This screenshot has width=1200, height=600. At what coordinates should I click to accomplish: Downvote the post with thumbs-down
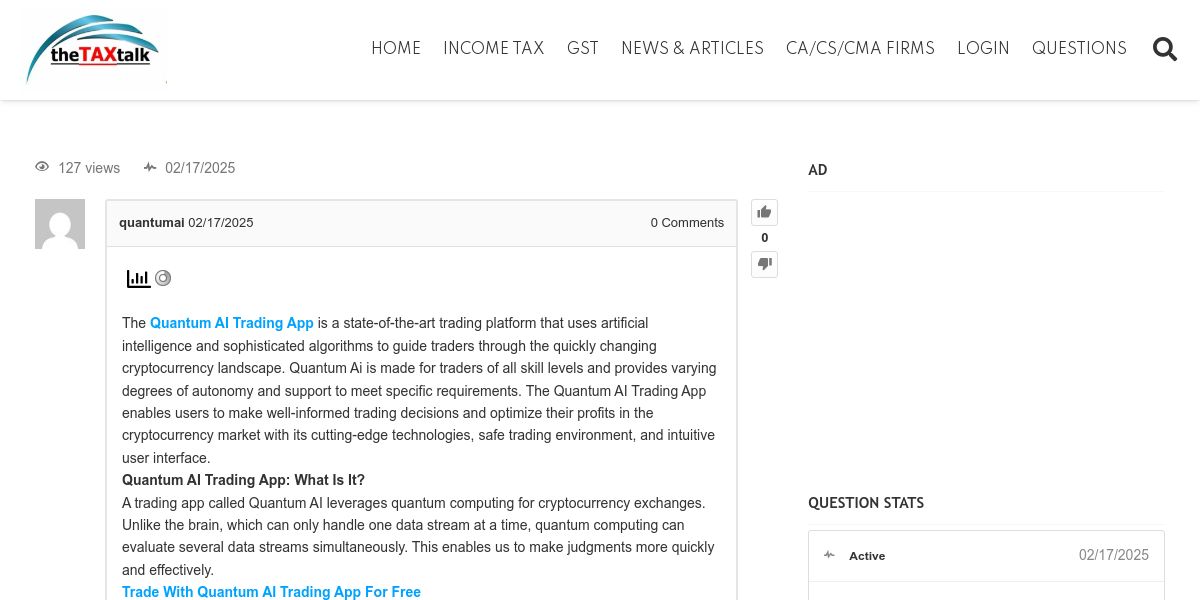(764, 264)
